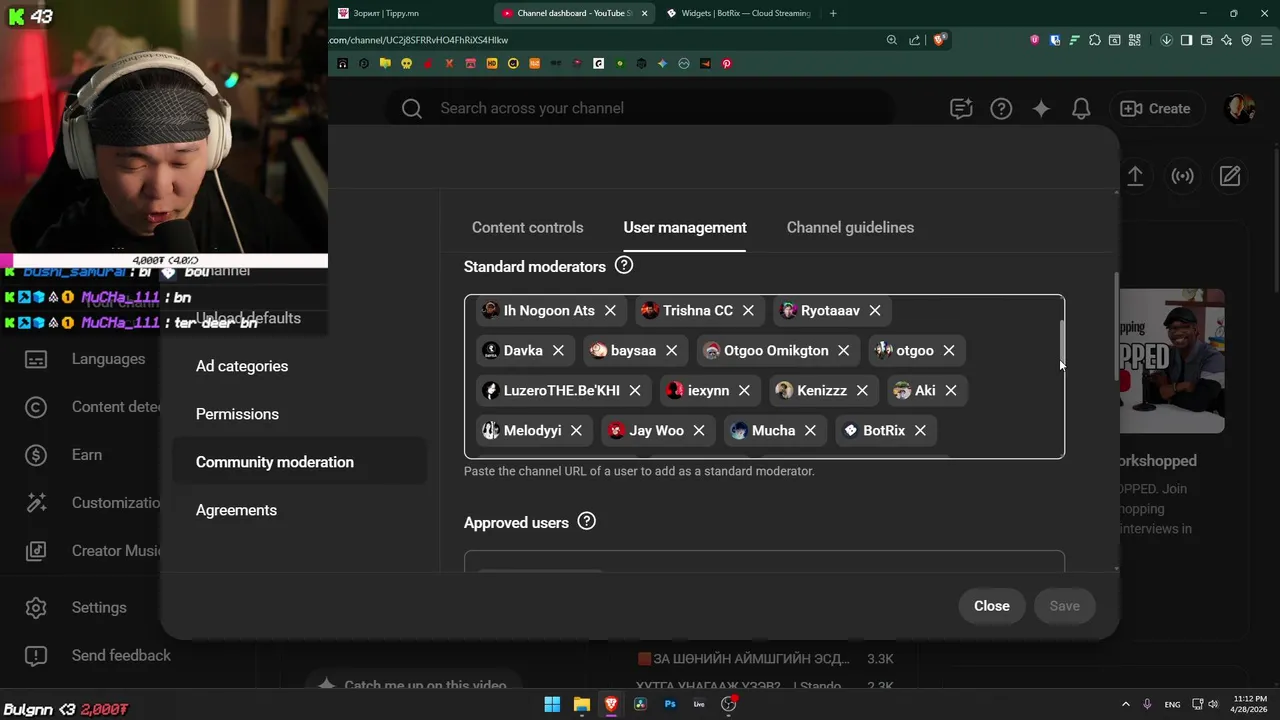This screenshot has height=720, width=1280.
Task: Focus Search across your channel field
Action: [x=640, y=108]
